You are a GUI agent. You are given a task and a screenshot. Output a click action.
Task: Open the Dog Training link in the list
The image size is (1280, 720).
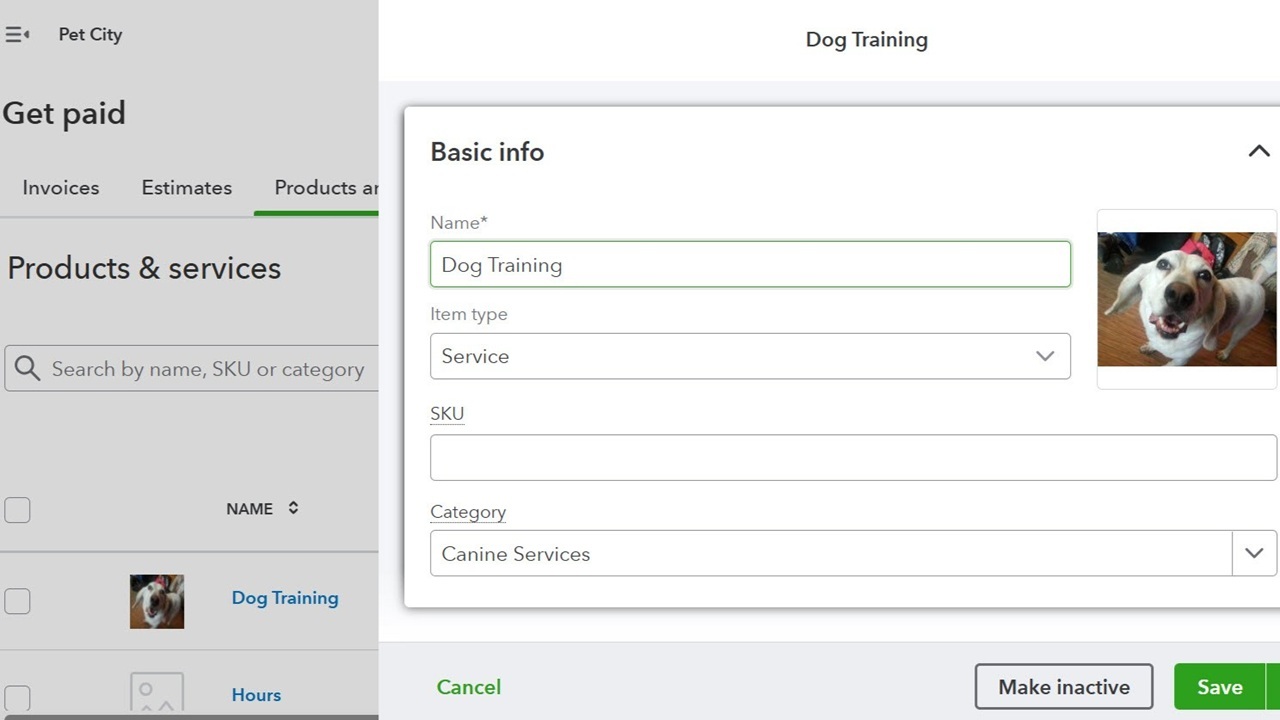click(285, 598)
